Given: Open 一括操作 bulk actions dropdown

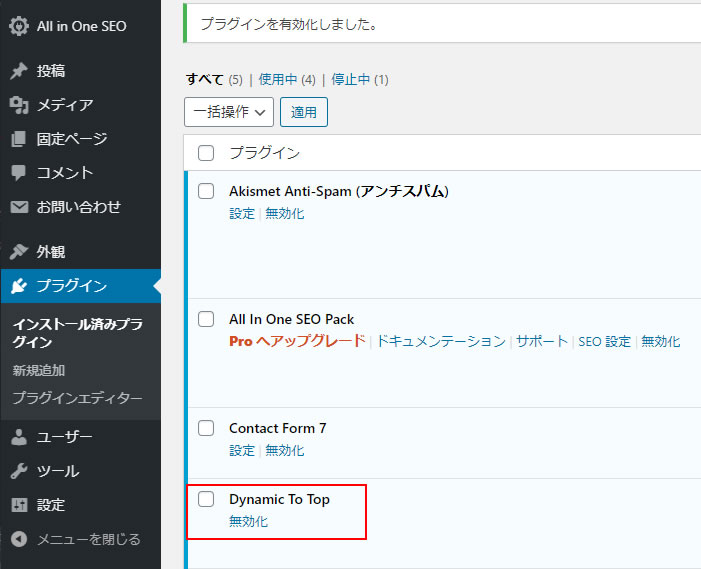Looking at the screenshot, I should tap(229, 112).
